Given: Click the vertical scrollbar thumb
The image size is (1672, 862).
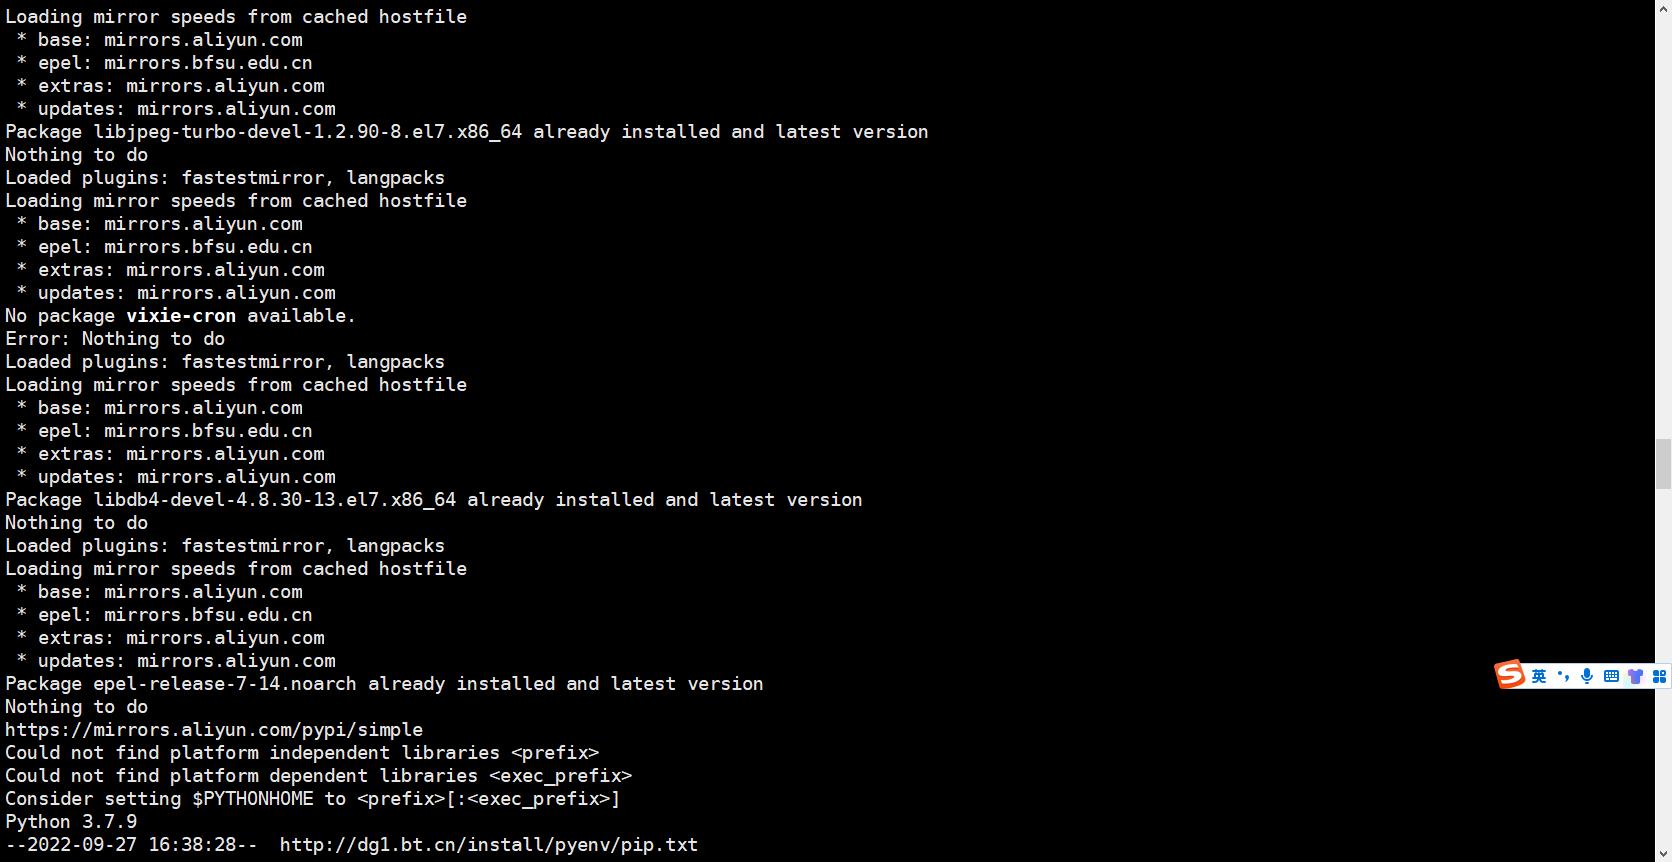Looking at the screenshot, I should [x=1663, y=463].
